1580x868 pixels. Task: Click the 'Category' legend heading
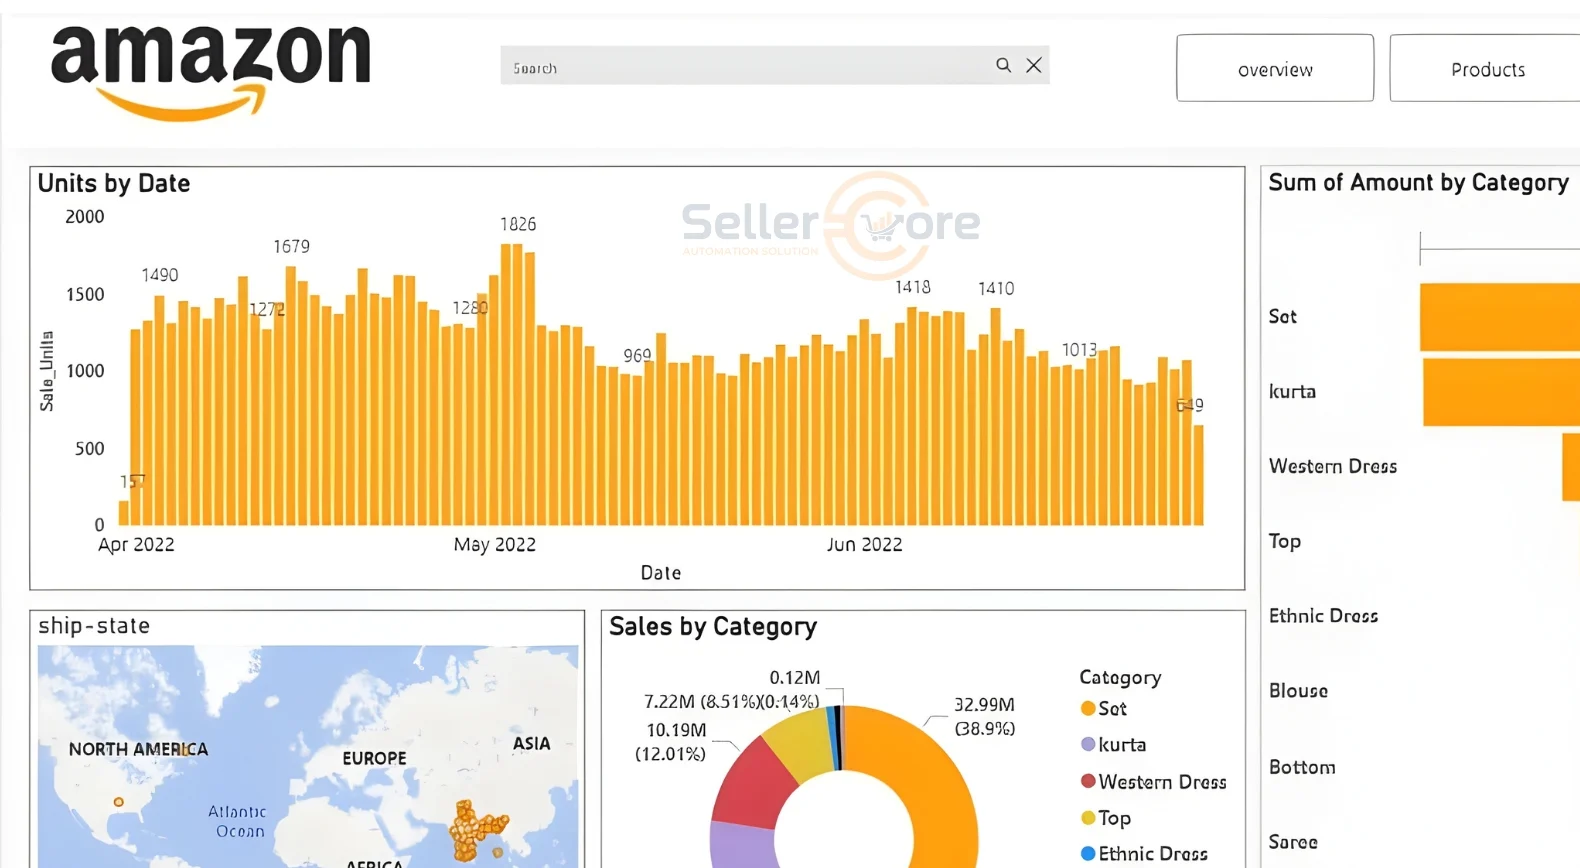click(x=1120, y=678)
